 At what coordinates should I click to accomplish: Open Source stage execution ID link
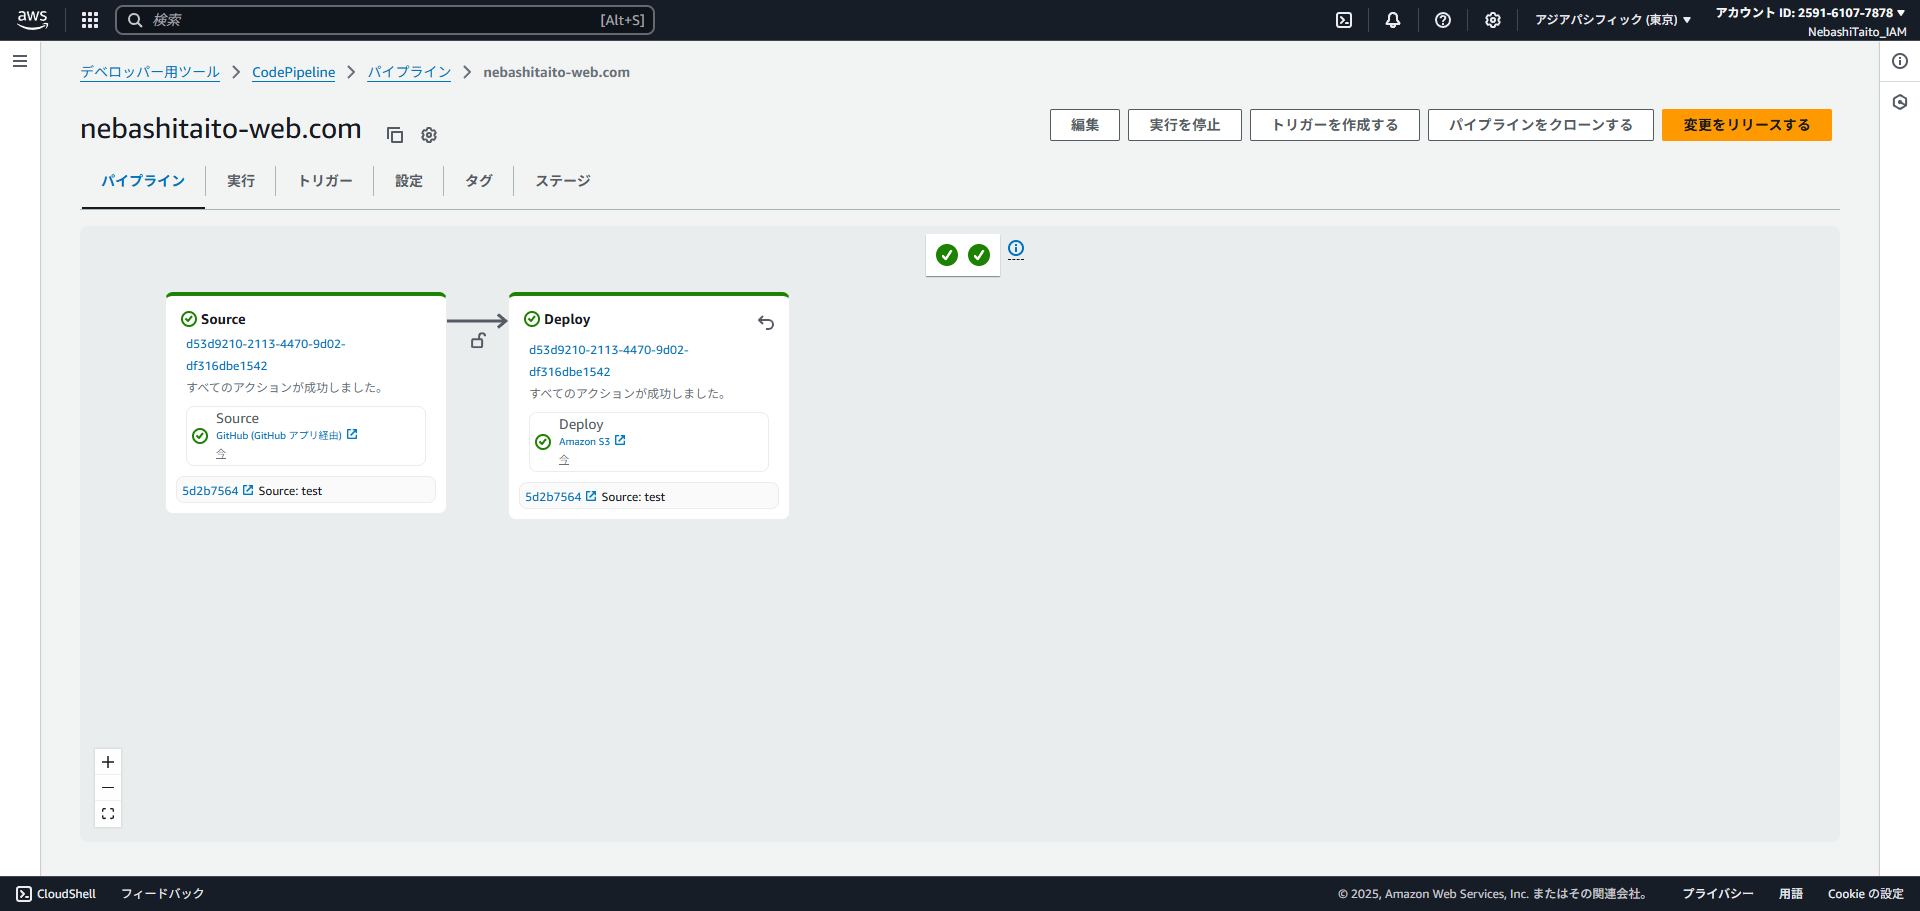(x=266, y=355)
